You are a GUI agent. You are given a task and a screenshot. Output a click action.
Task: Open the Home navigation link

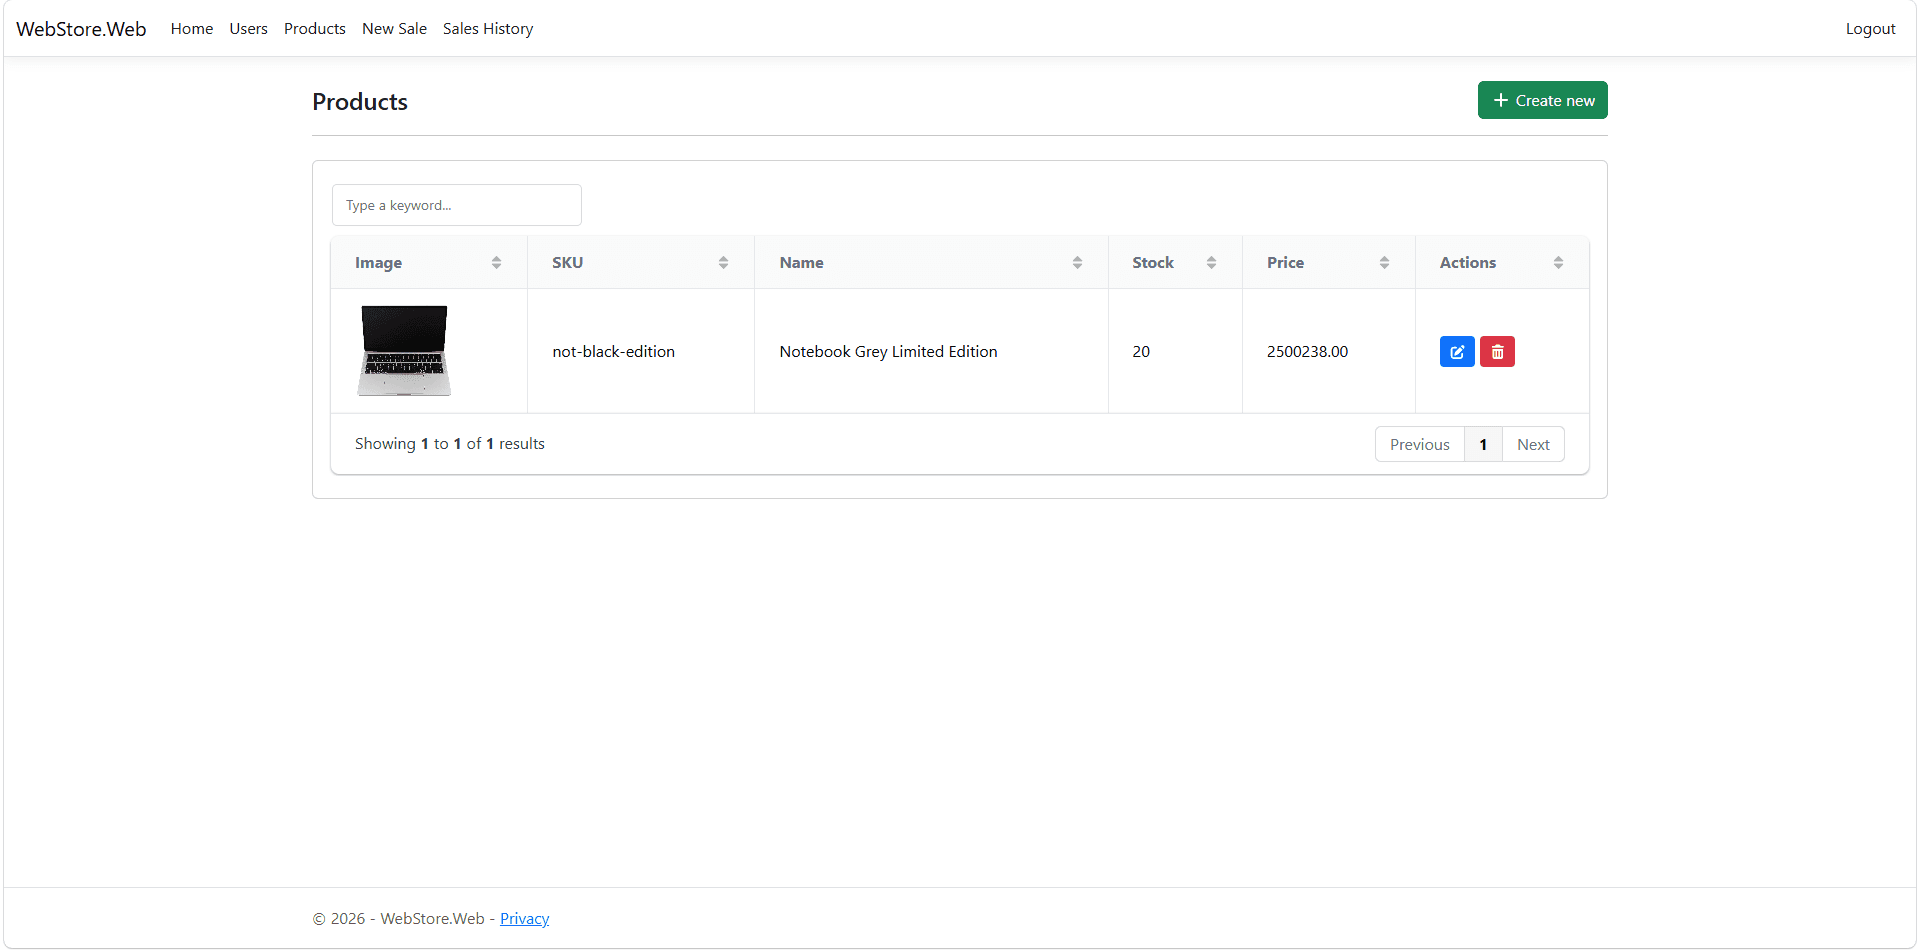pos(192,29)
